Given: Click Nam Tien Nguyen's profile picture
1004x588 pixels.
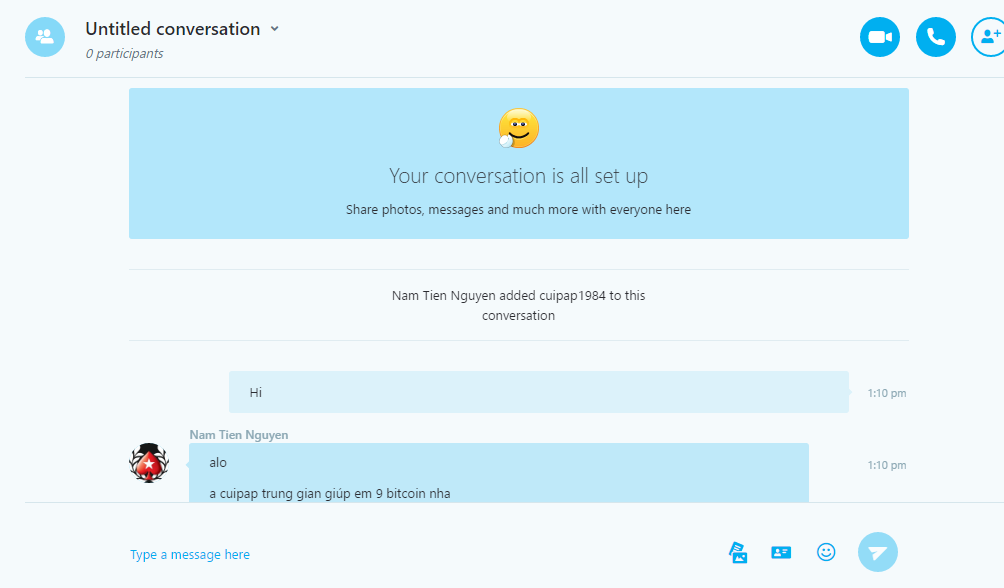Looking at the screenshot, I should pyautogui.click(x=149, y=463).
